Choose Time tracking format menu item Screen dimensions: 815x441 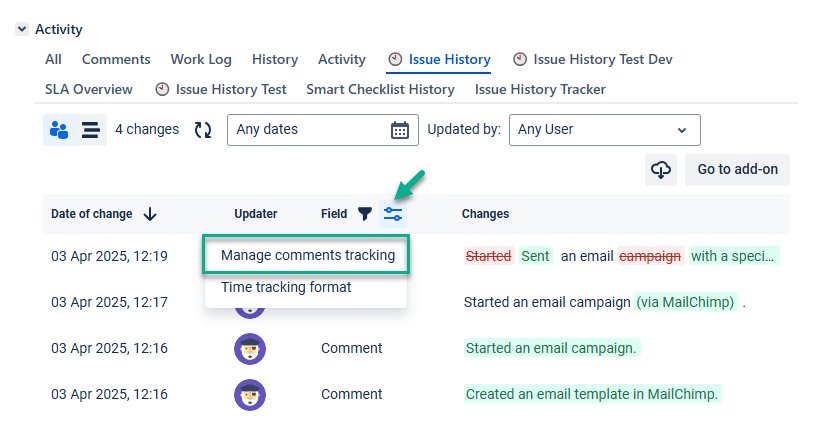click(286, 288)
